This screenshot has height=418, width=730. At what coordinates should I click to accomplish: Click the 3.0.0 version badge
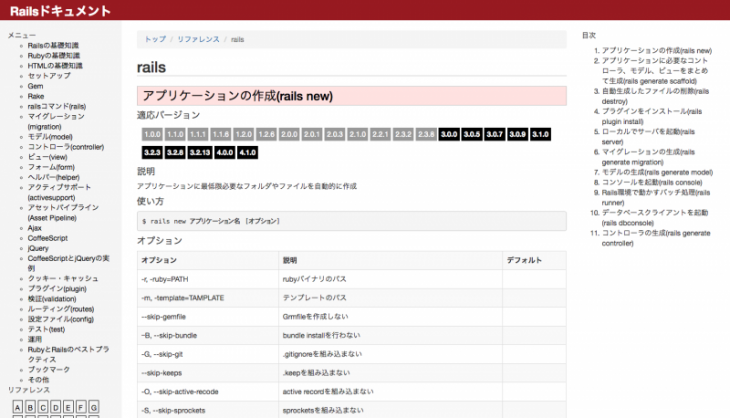449,134
